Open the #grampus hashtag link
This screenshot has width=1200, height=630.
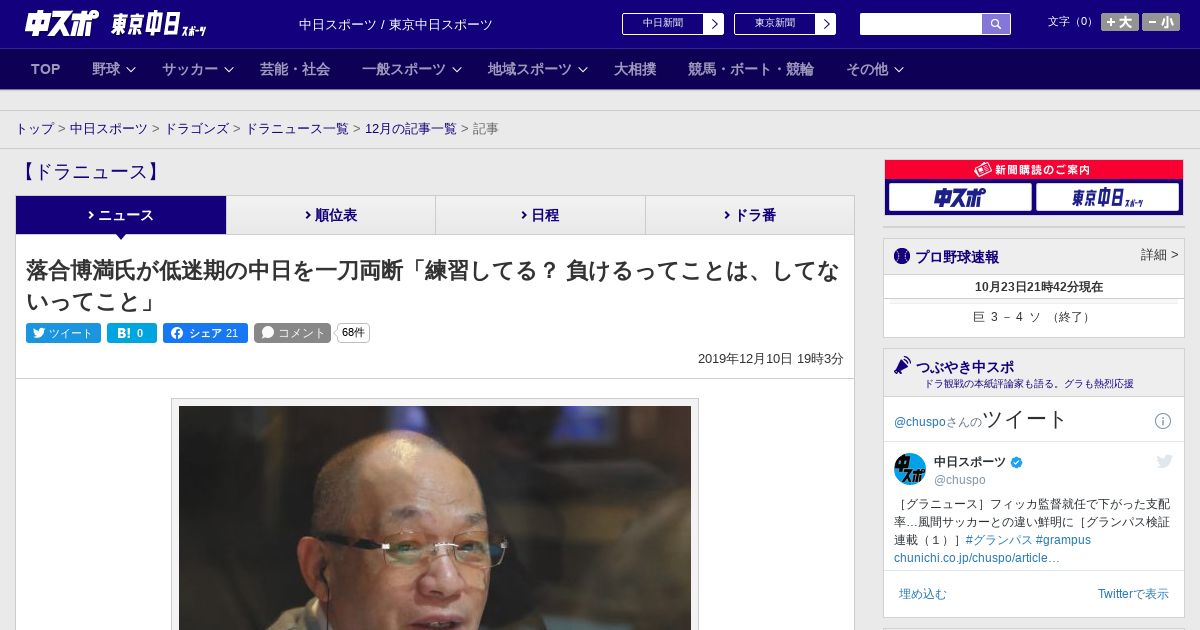pyautogui.click(x=1063, y=540)
